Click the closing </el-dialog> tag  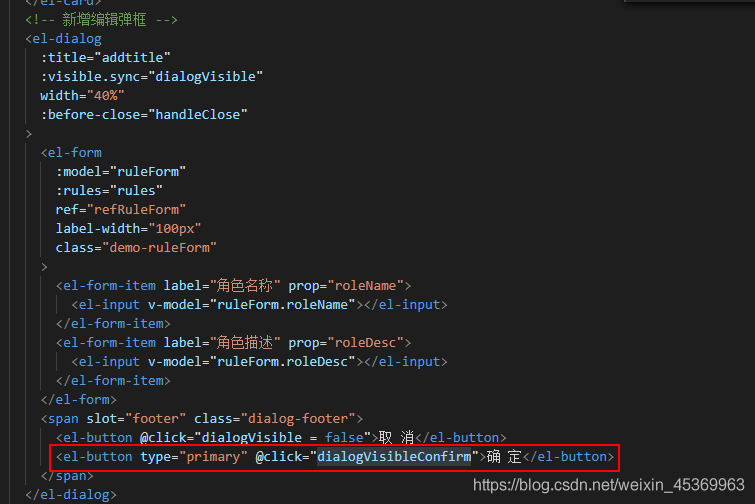click(x=71, y=494)
